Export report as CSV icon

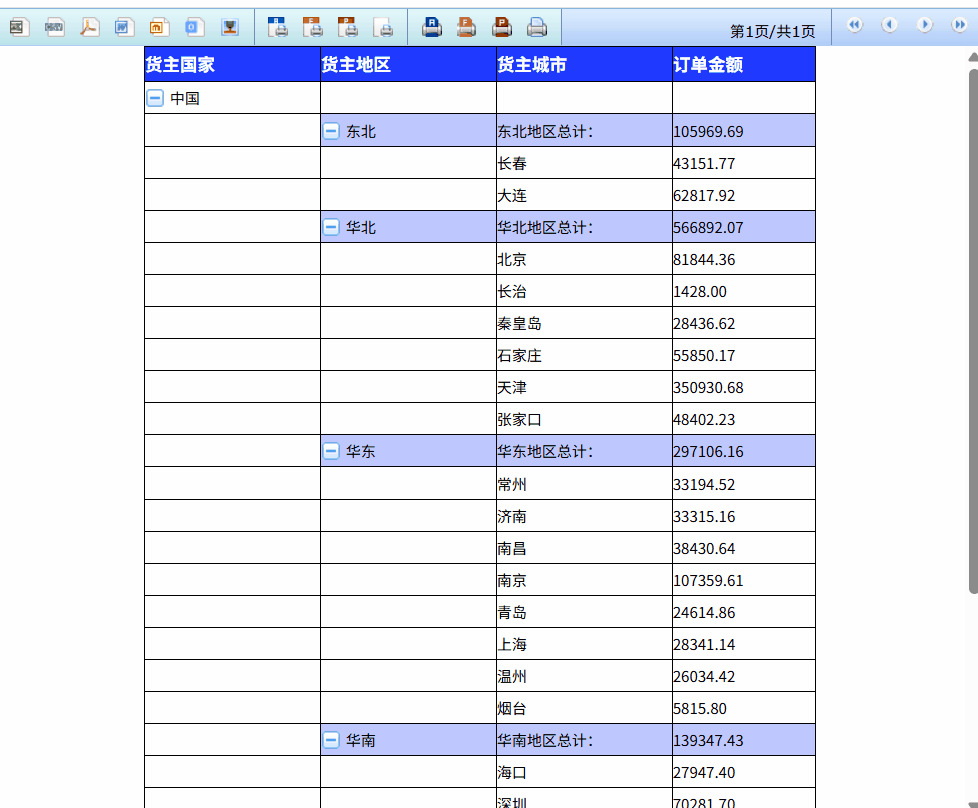pos(54,27)
